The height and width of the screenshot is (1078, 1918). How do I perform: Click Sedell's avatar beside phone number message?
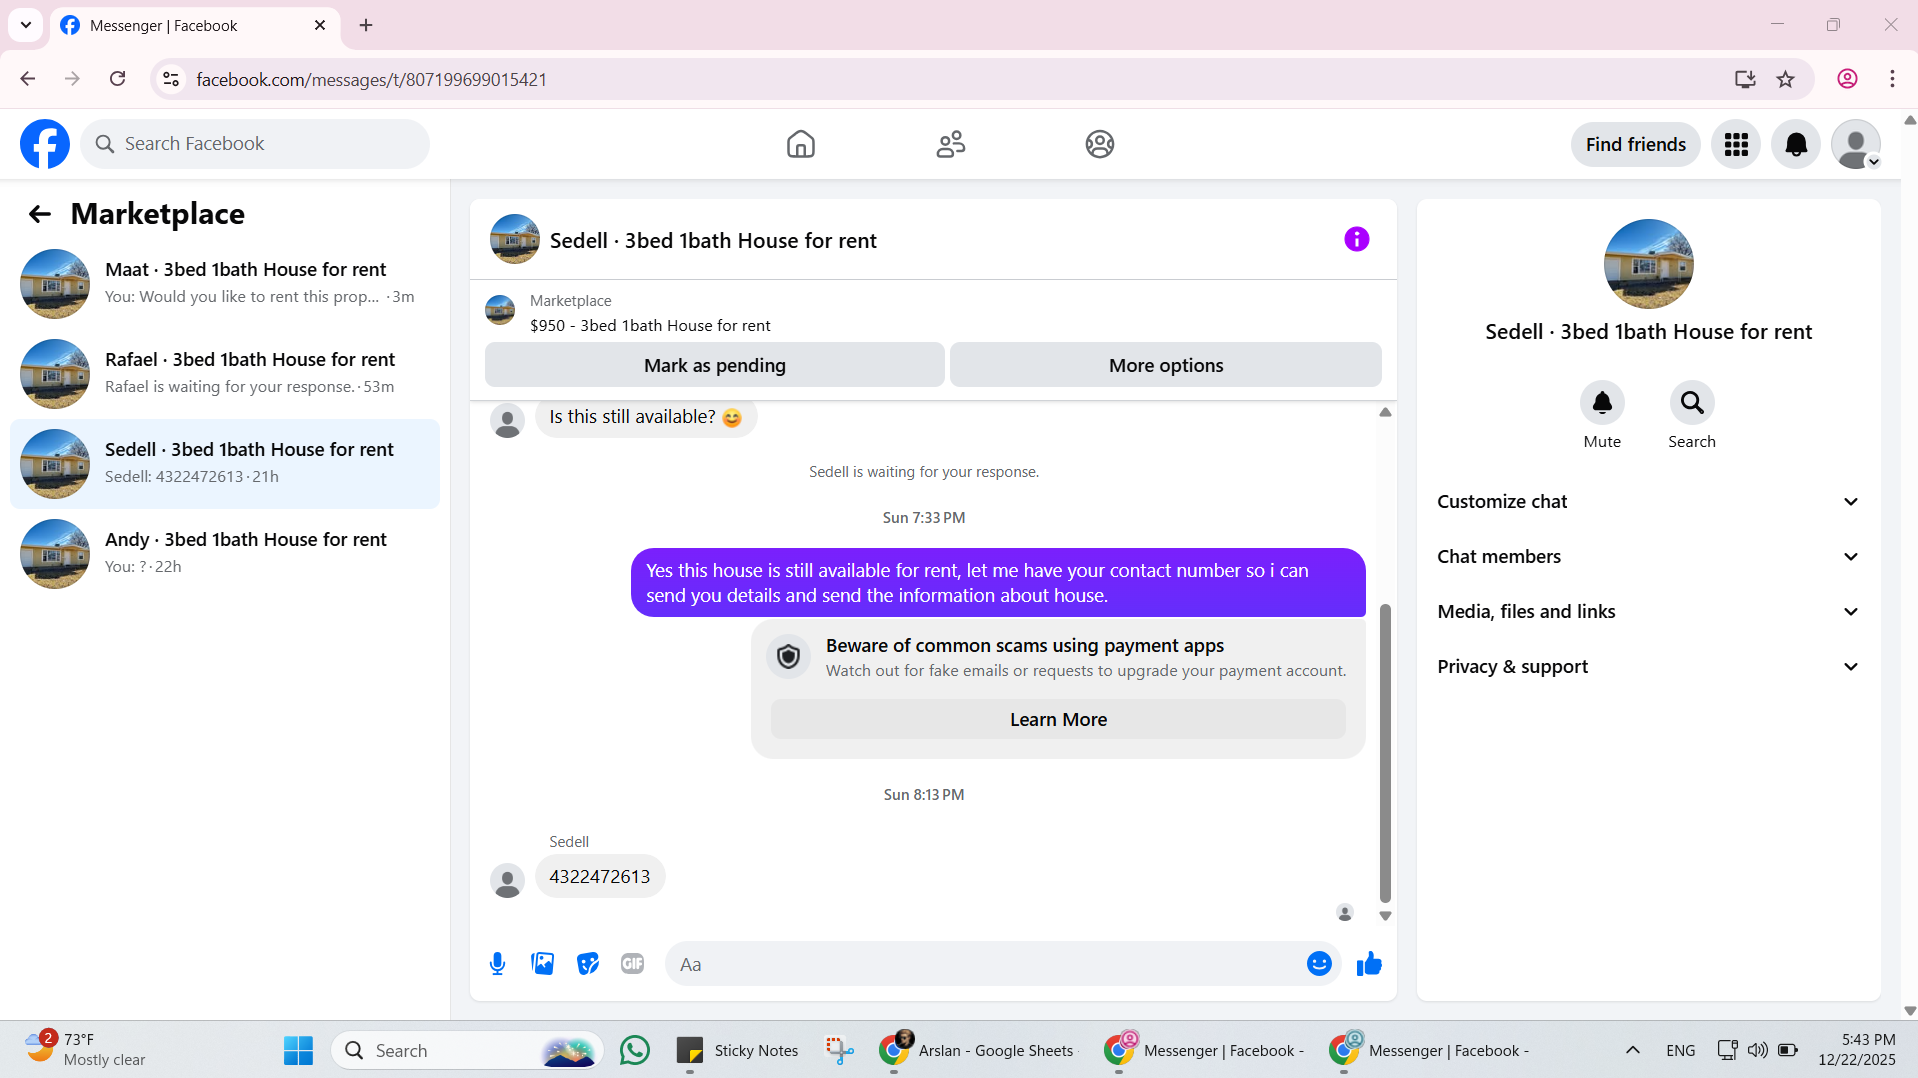(x=507, y=881)
